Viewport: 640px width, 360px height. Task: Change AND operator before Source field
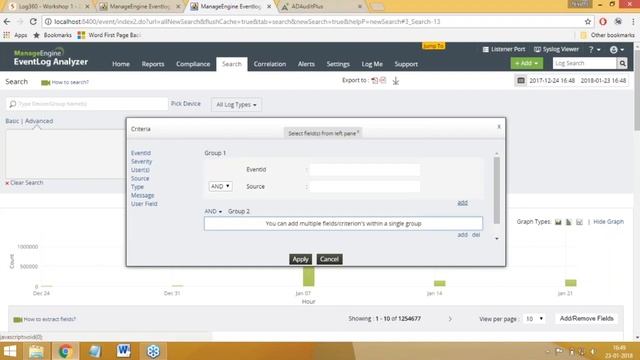220,186
